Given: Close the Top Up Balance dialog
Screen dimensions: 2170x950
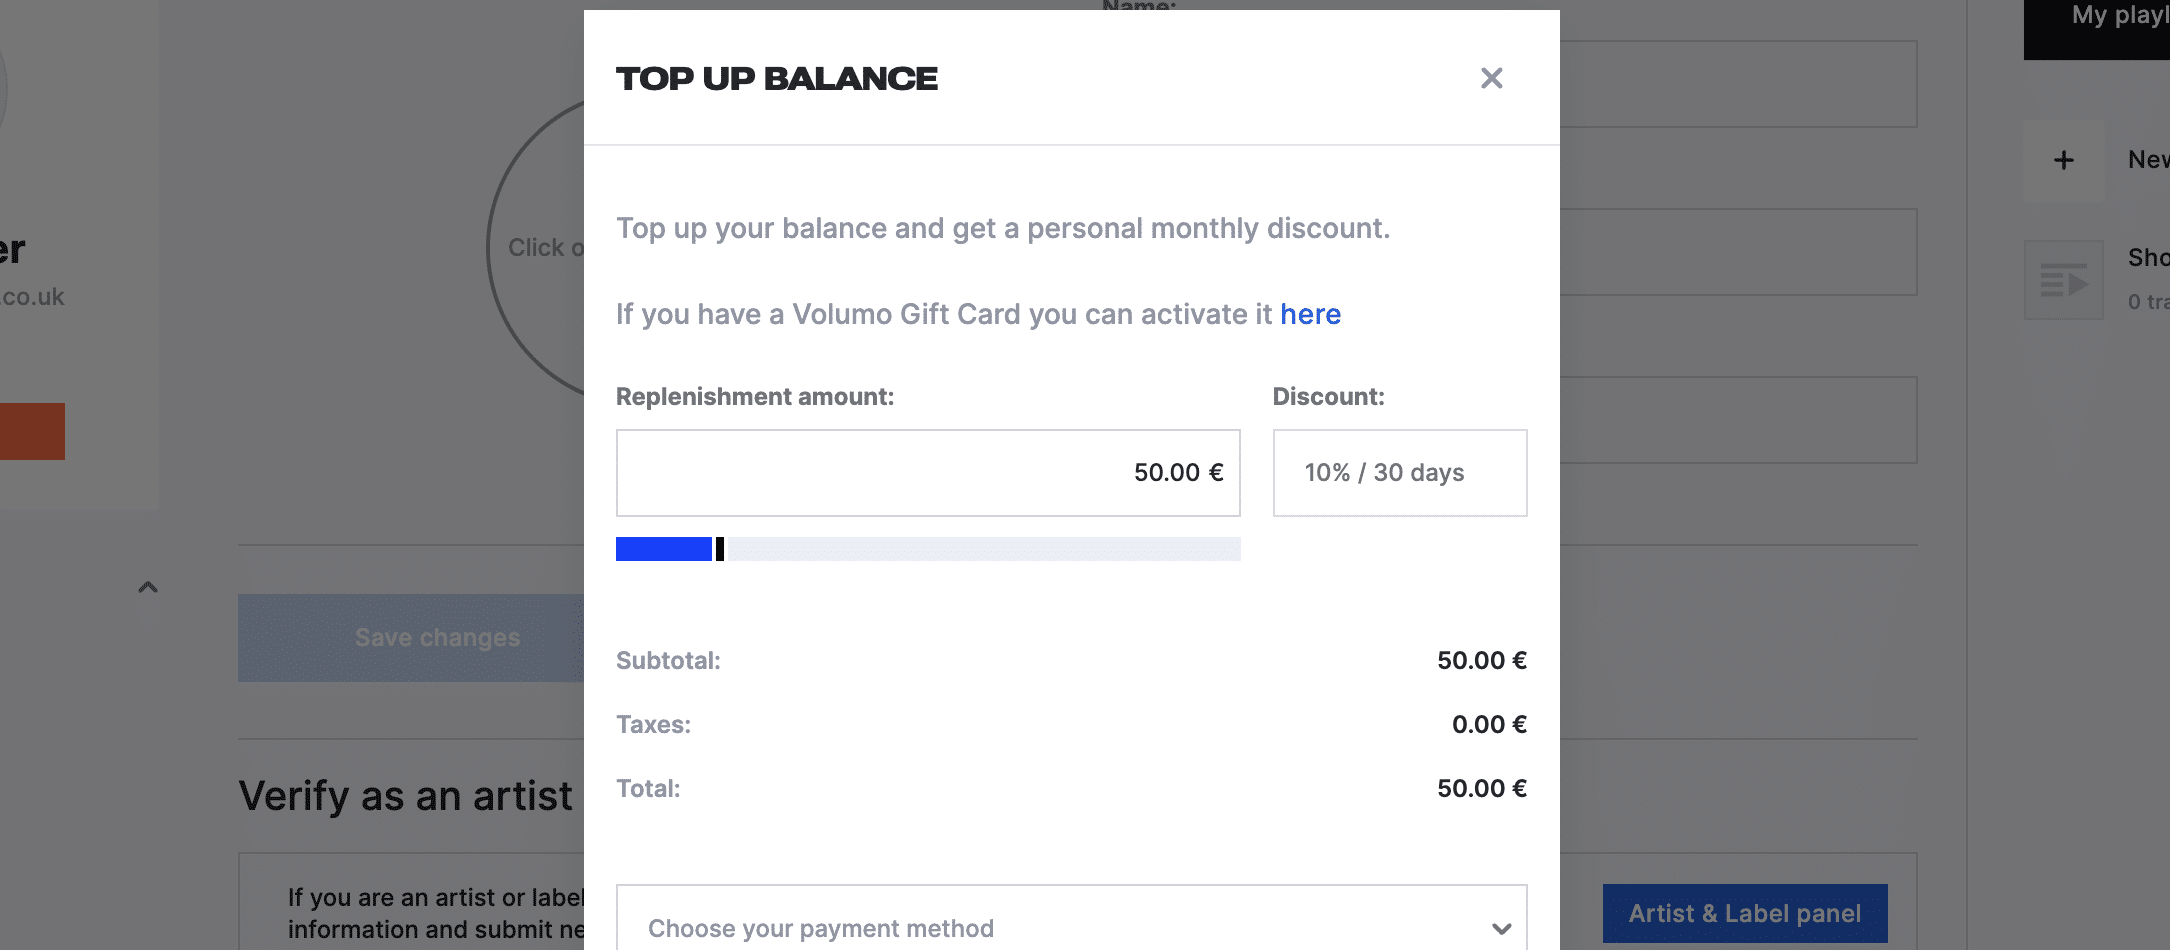Looking at the screenshot, I should click(x=1491, y=78).
